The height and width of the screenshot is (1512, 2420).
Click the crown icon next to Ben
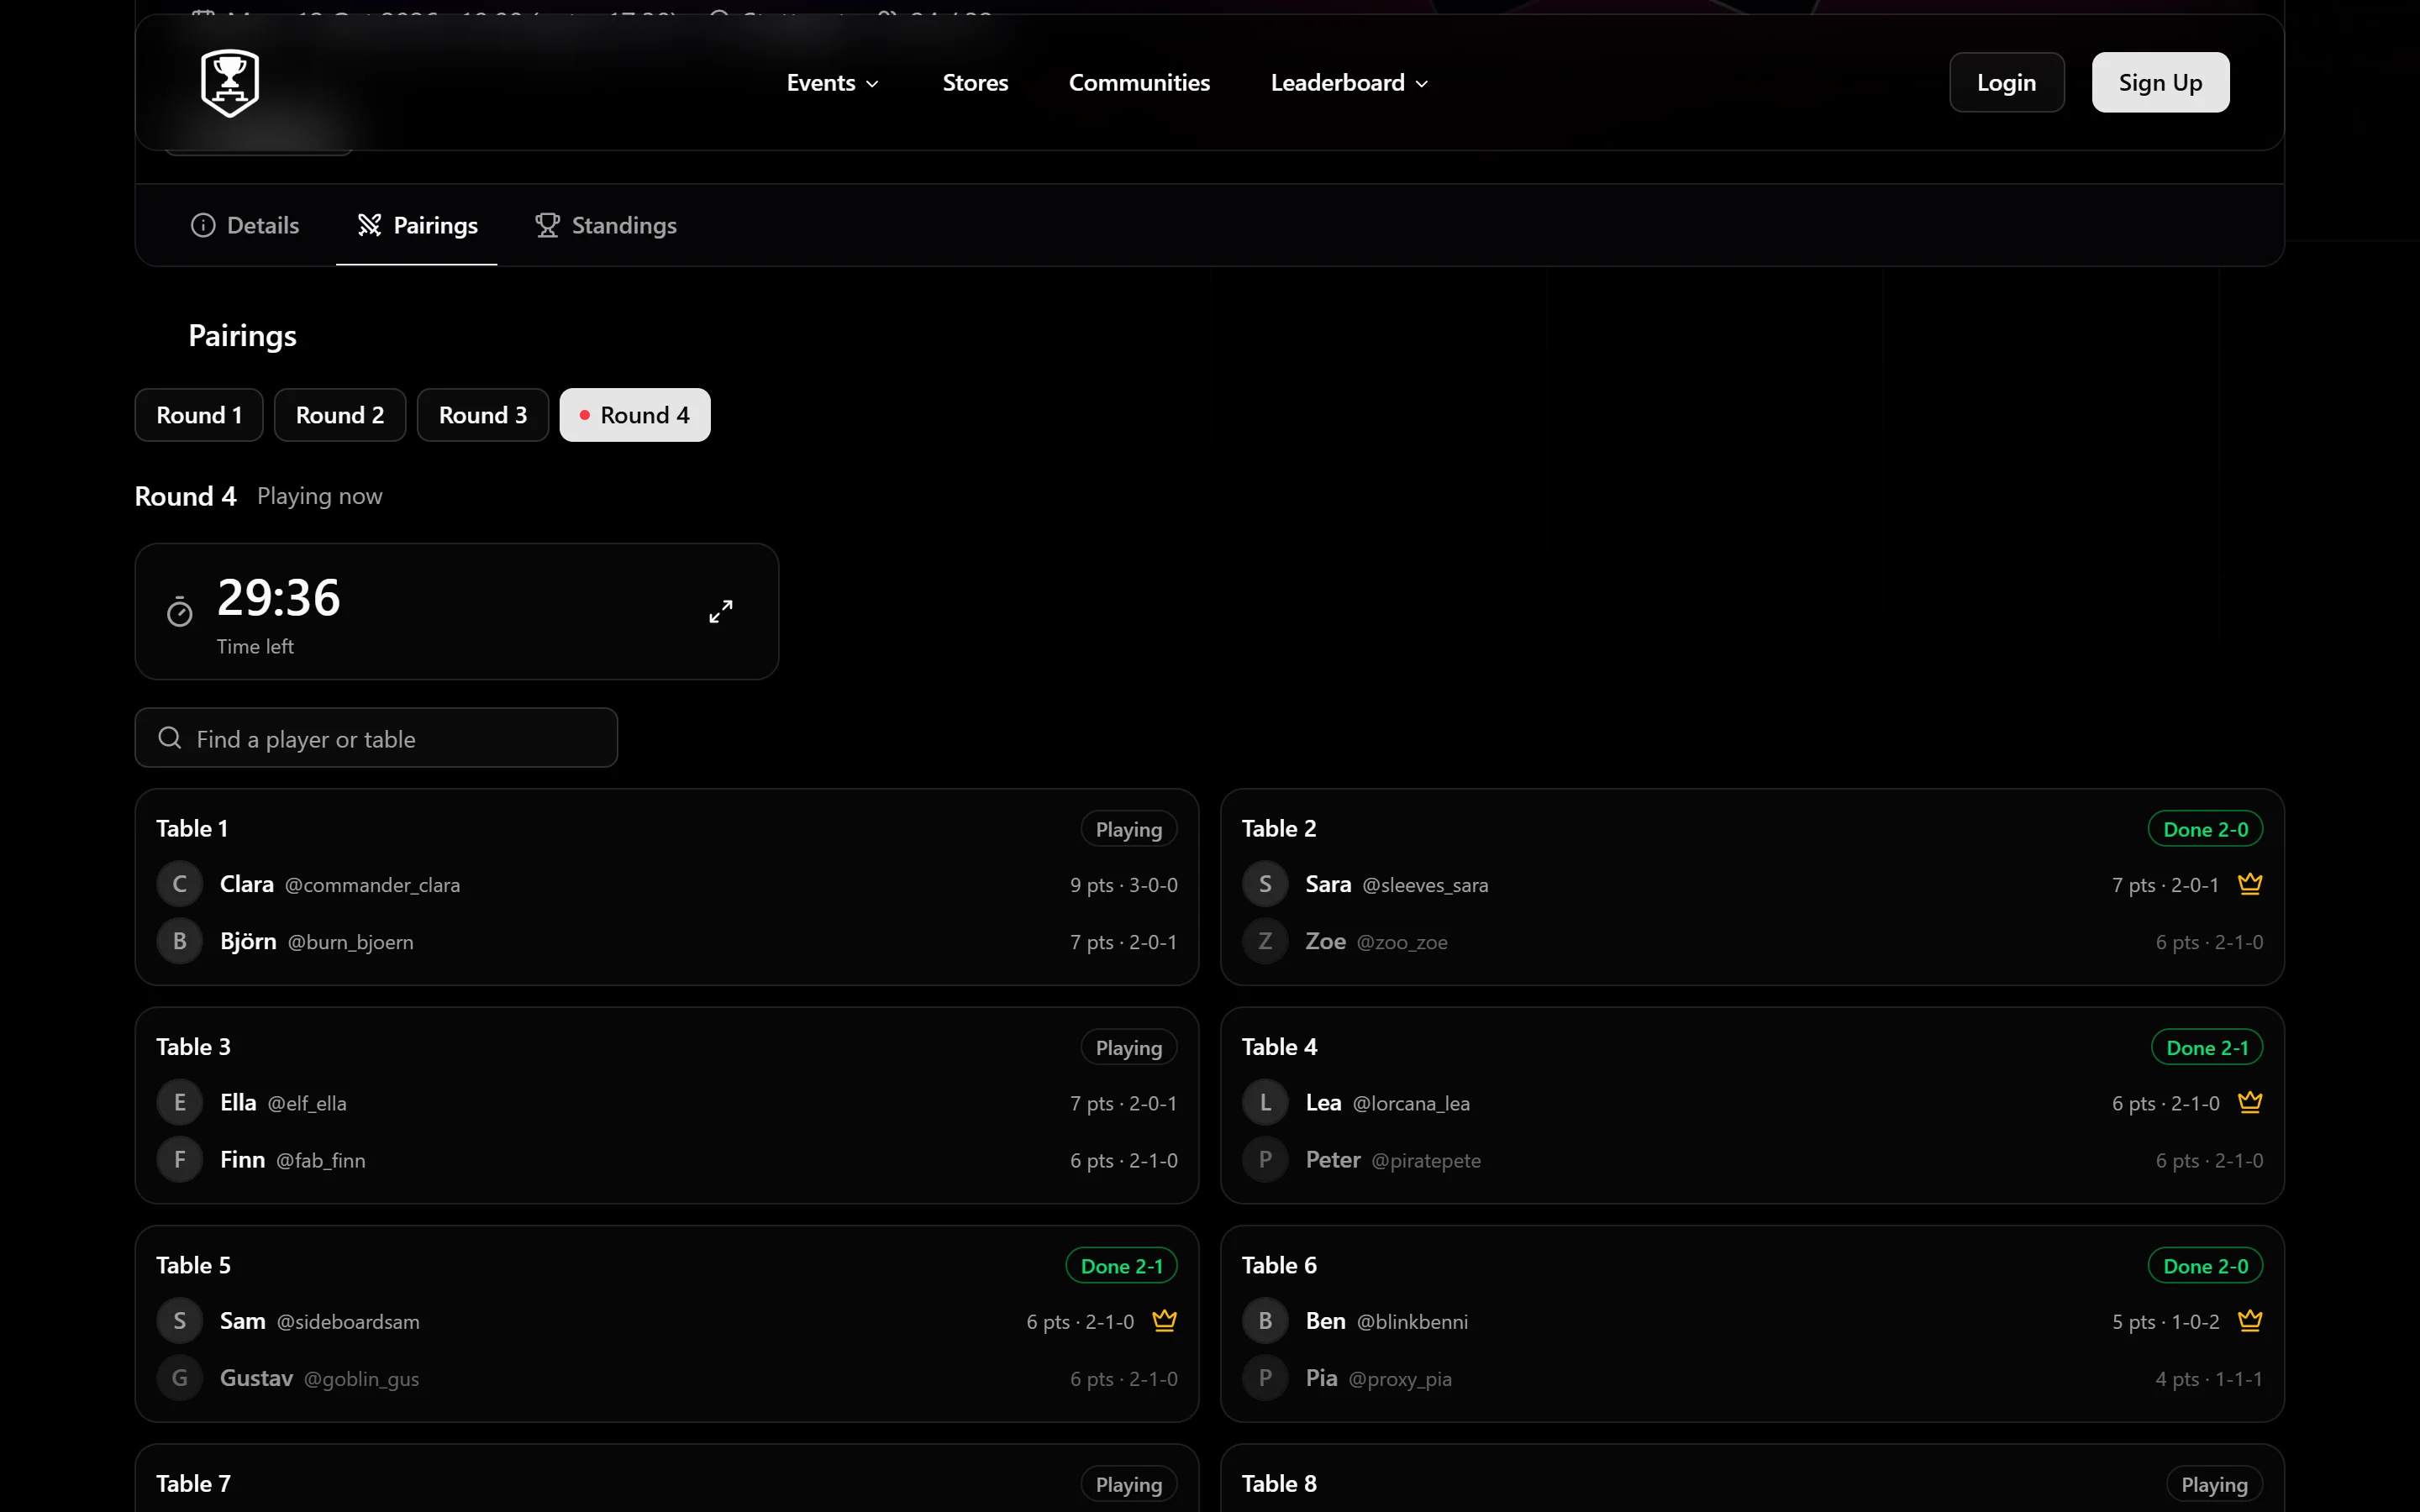point(2250,1320)
